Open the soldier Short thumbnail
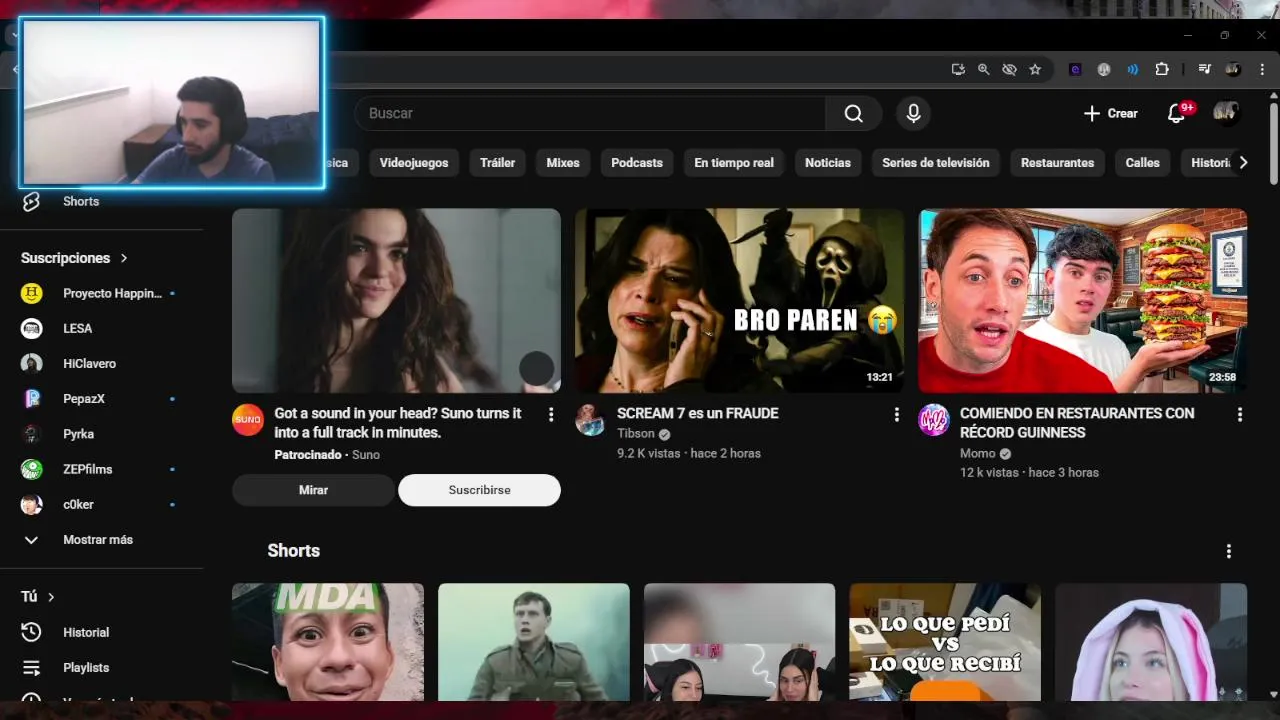Screen dimensions: 1280x720 pyautogui.click(x=534, y=642)
